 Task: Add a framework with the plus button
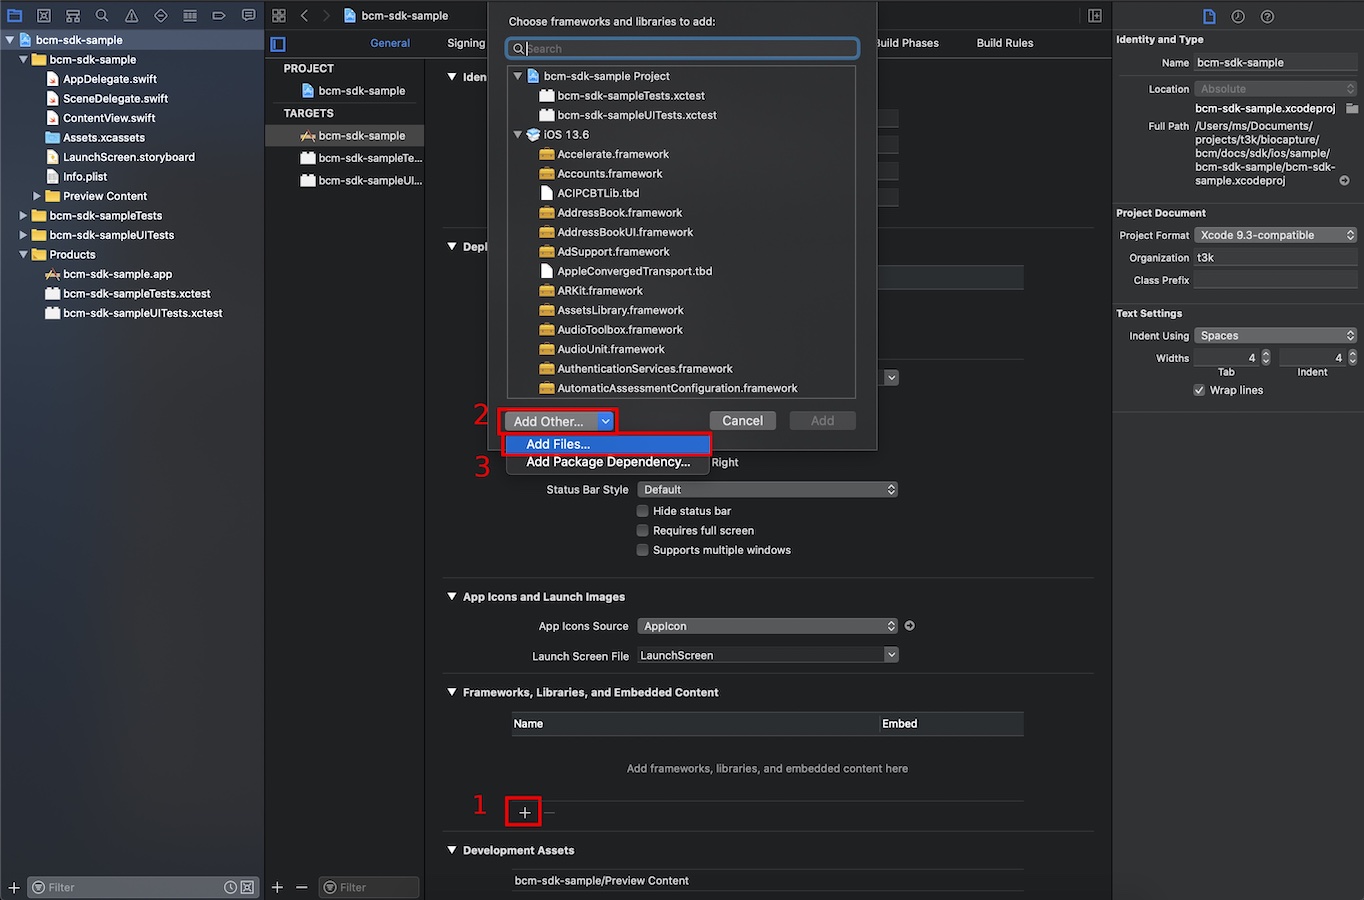pos(525,812)
